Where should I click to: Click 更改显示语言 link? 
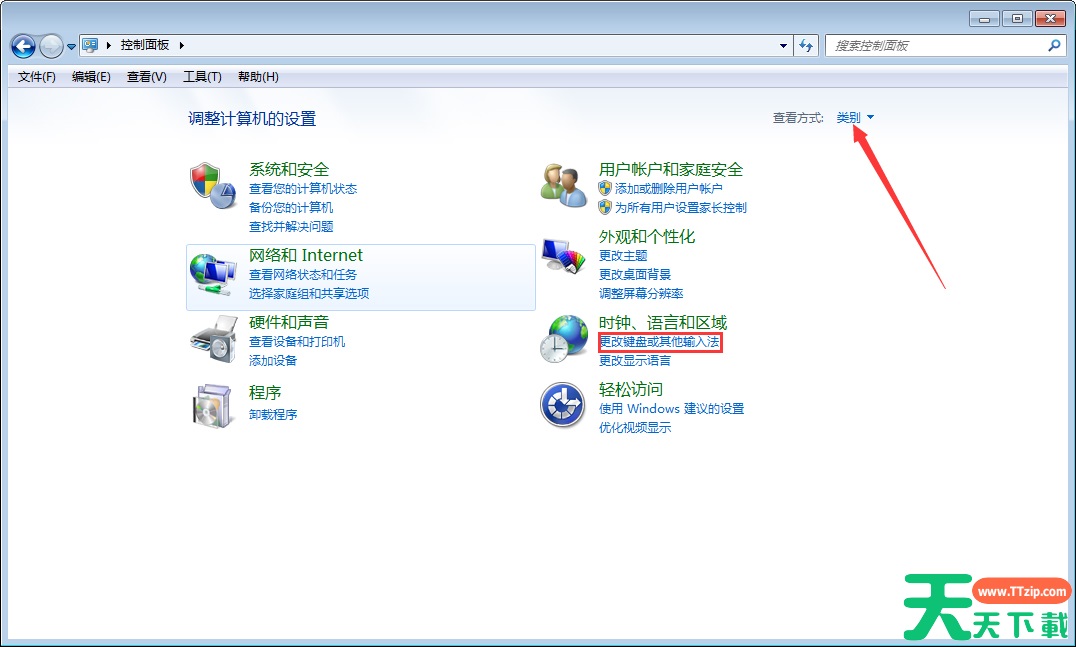(x=635, y=361)
